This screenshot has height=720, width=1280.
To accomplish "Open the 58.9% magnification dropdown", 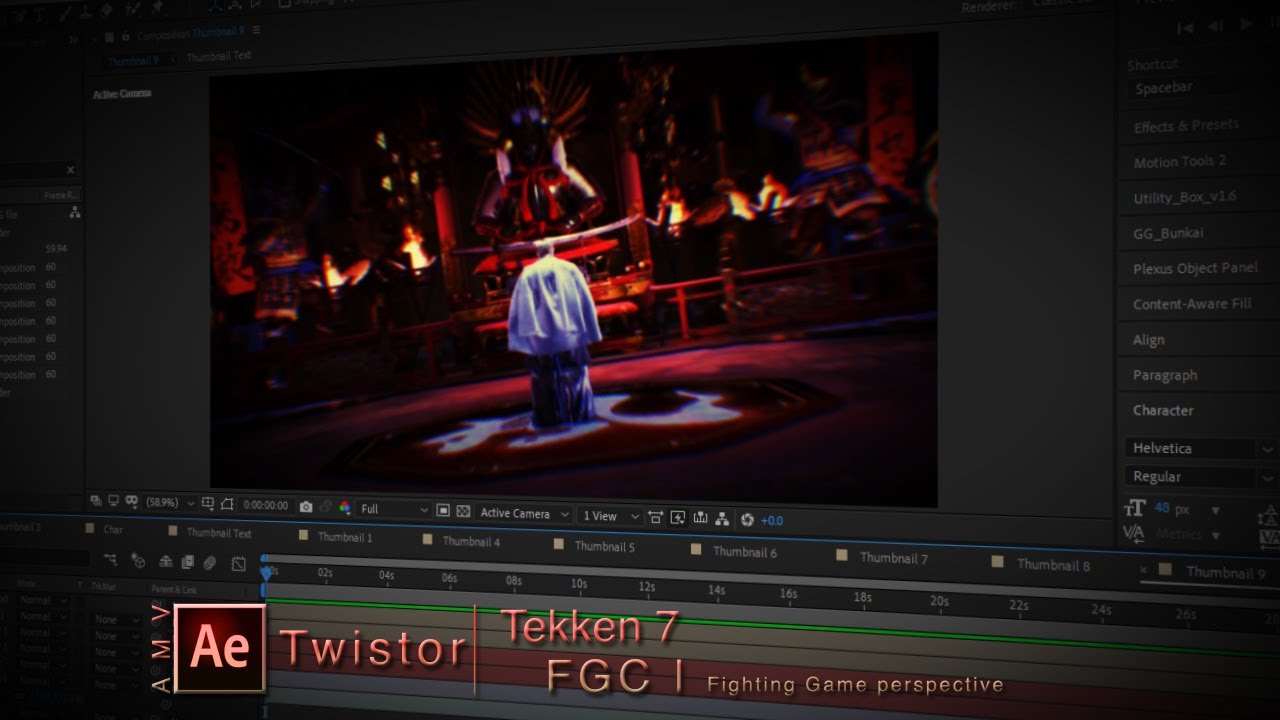I will click(171, 503).
